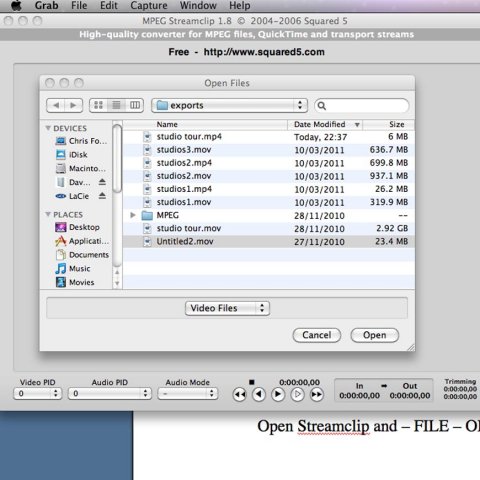The height and width of the screenshot is (480, 480).
Task: Select the file studios1.mov
Action: 269,202
